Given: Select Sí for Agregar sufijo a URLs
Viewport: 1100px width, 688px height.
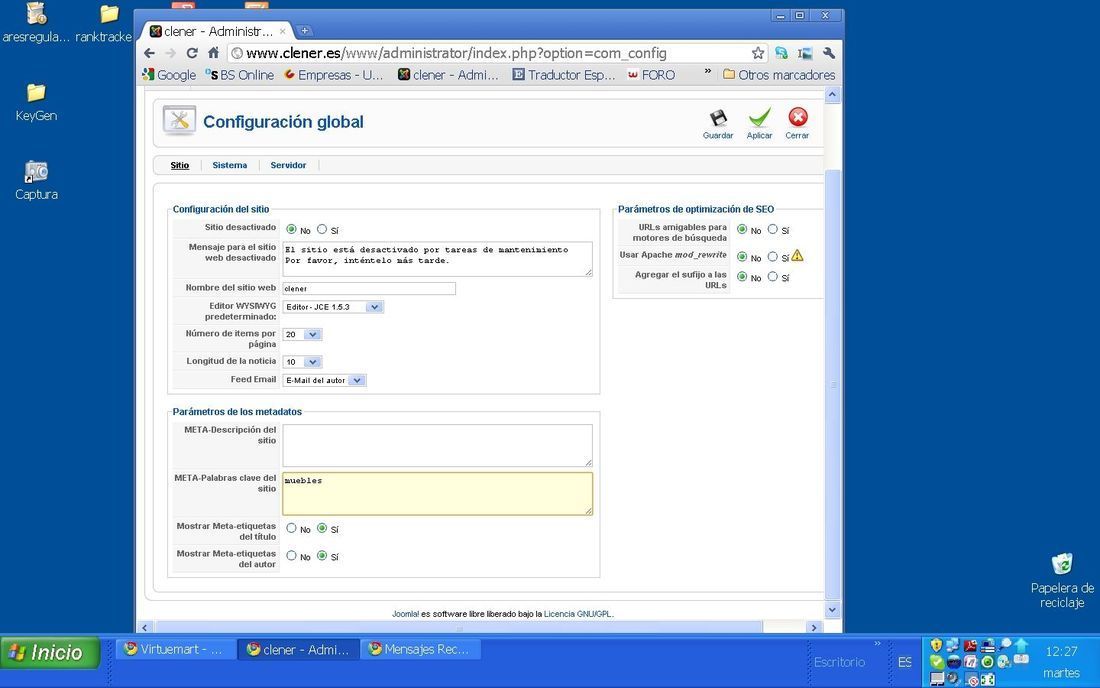Looking at the screenshot, I should [772, 277].
